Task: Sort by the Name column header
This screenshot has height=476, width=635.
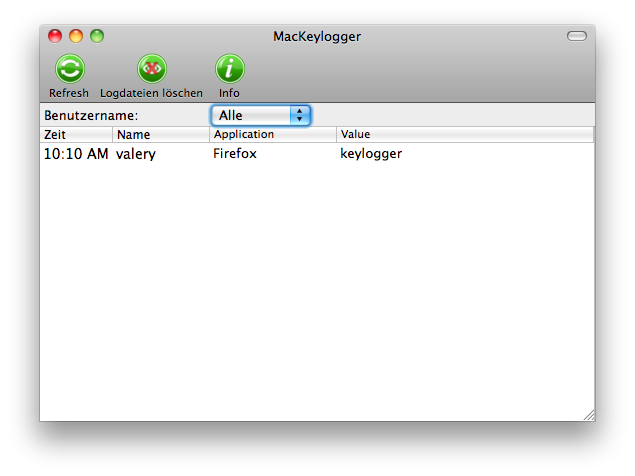Action: pyautogui.click(x=161, y=134)
